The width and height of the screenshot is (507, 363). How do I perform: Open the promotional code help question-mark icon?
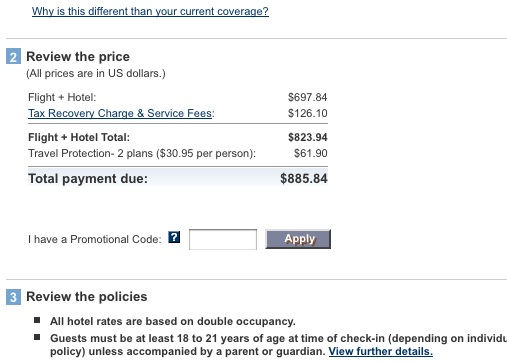(x=174, y=237)
